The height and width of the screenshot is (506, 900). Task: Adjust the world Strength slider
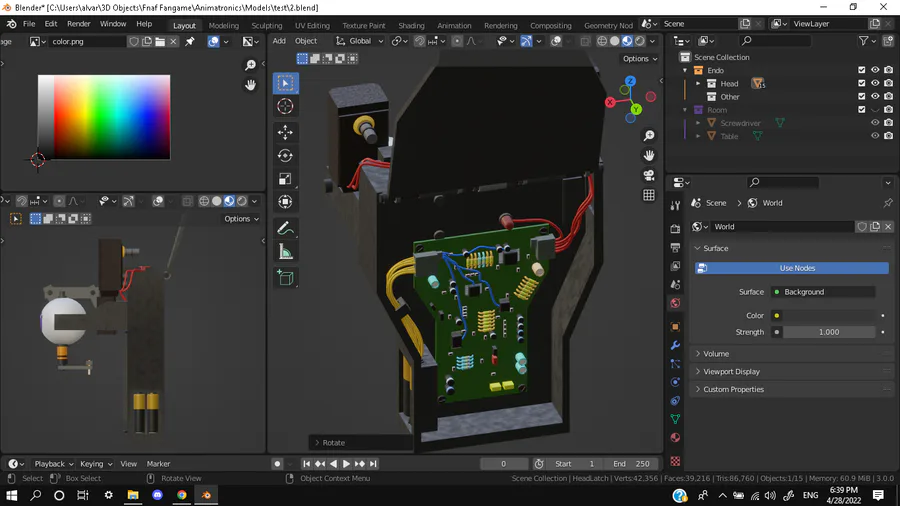[828, 332]
